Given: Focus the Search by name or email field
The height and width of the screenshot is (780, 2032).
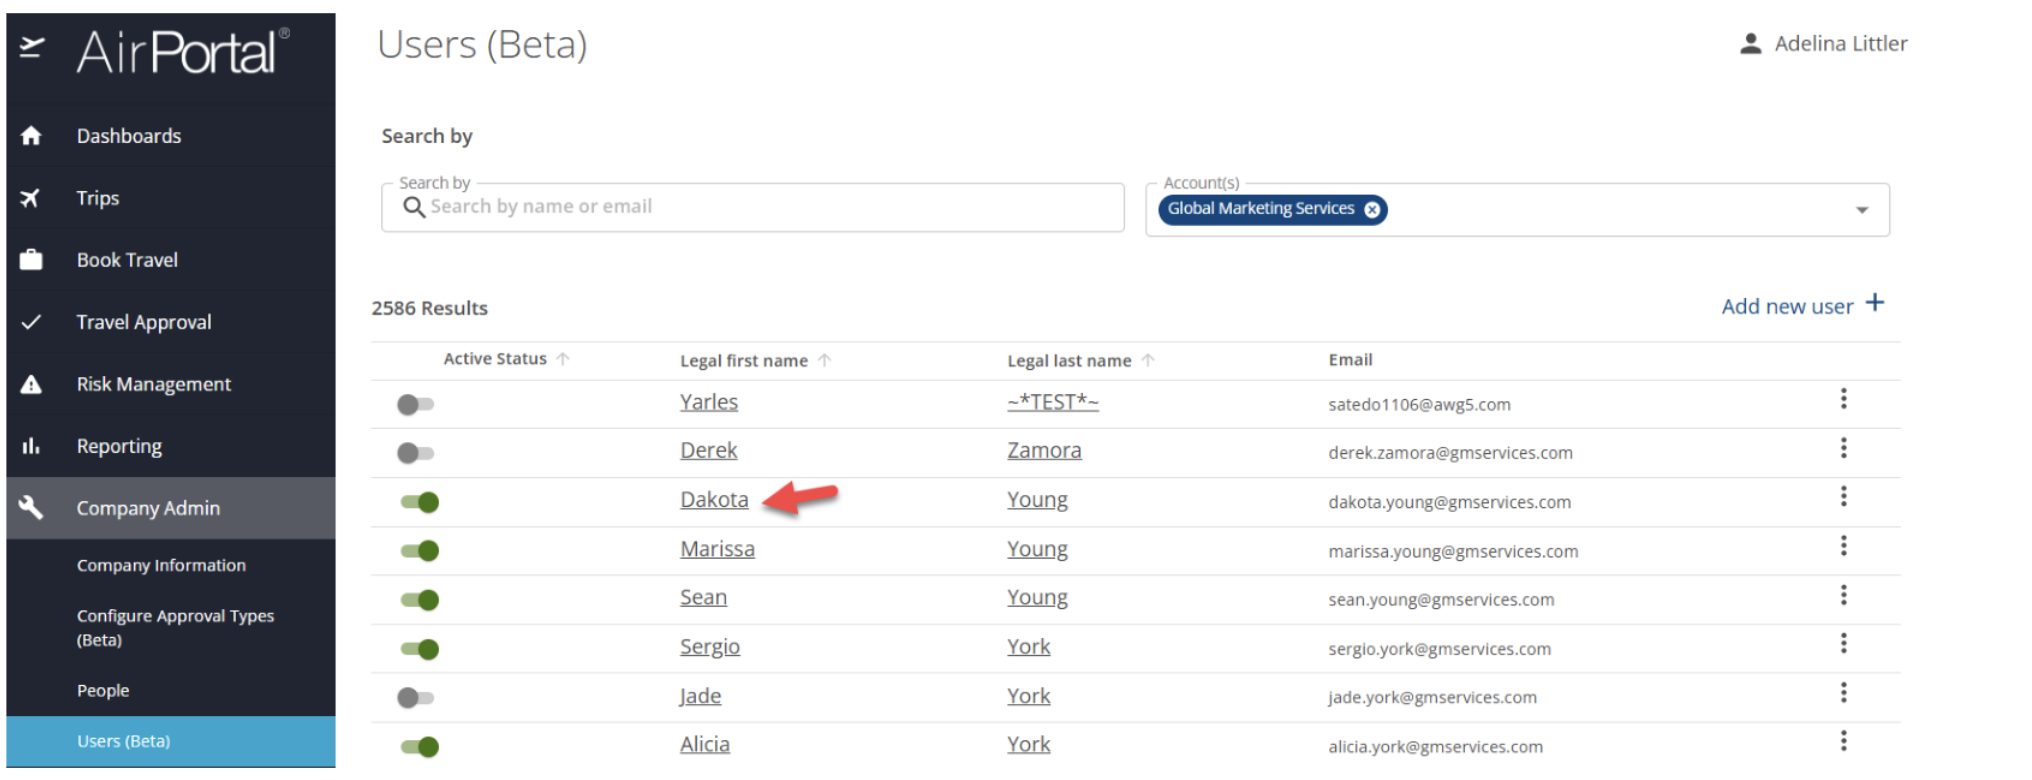Looking at the screenshot, I should coord(752,207).
